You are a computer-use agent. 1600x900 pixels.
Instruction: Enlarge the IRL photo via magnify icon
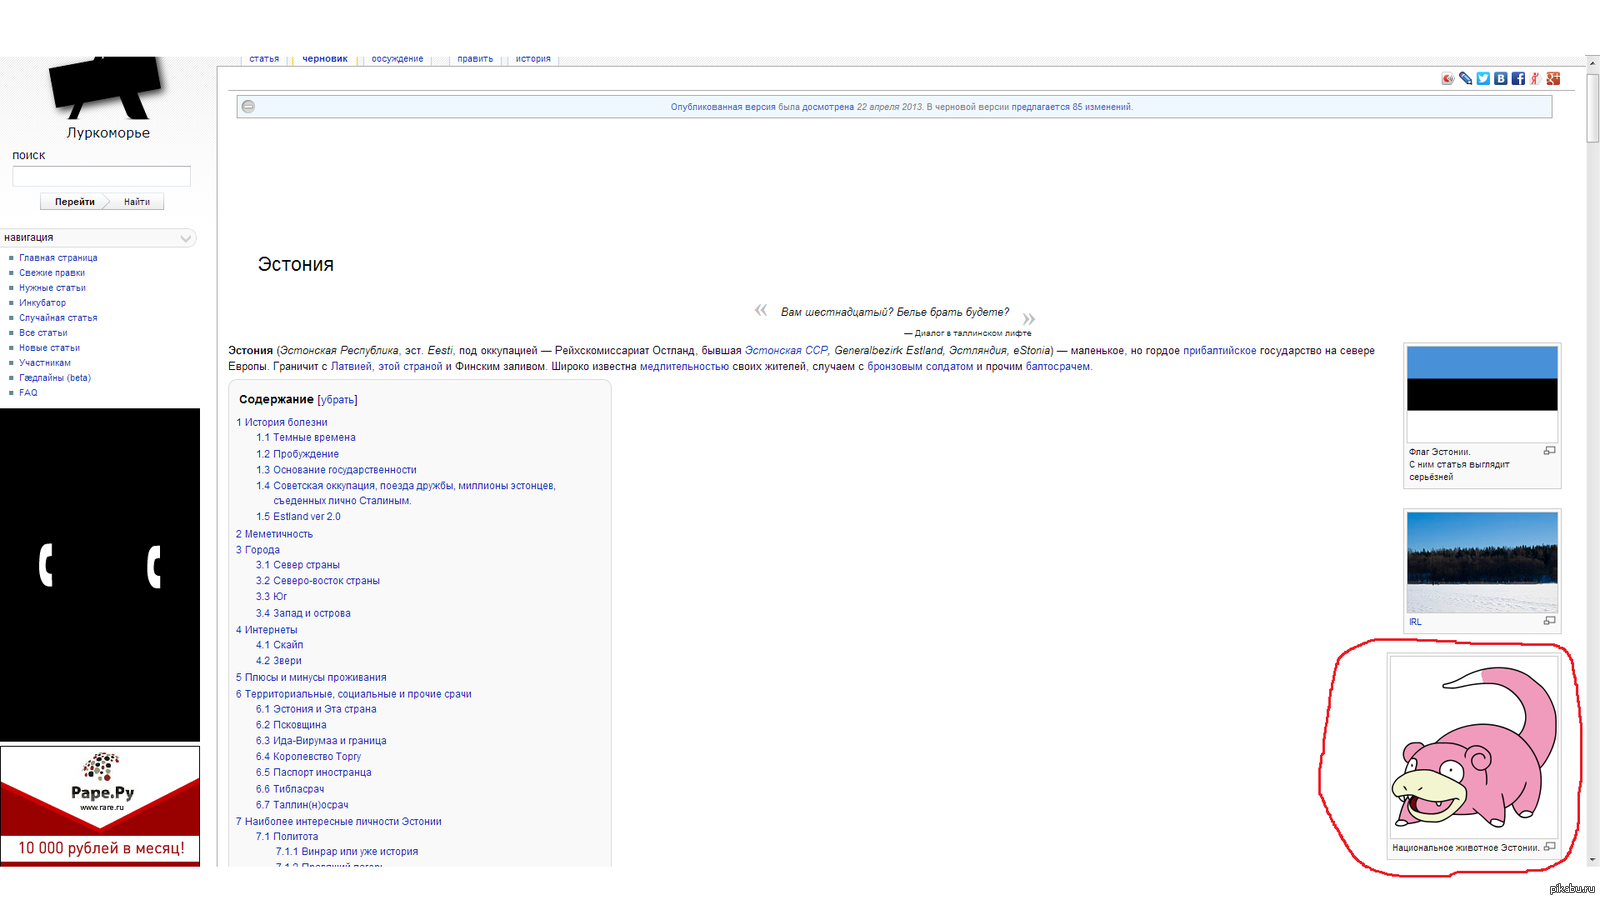point(1549,621)
